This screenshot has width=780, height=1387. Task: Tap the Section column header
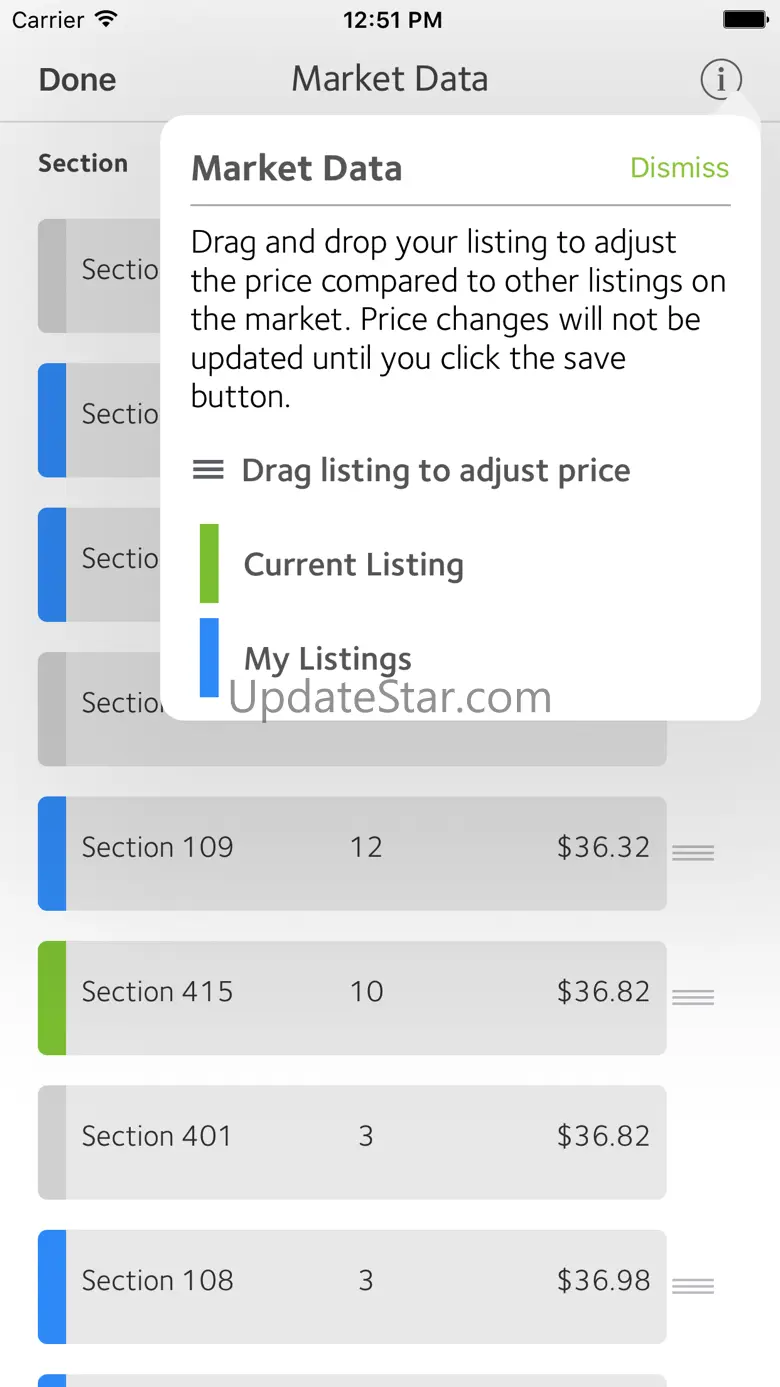(83, 163)
